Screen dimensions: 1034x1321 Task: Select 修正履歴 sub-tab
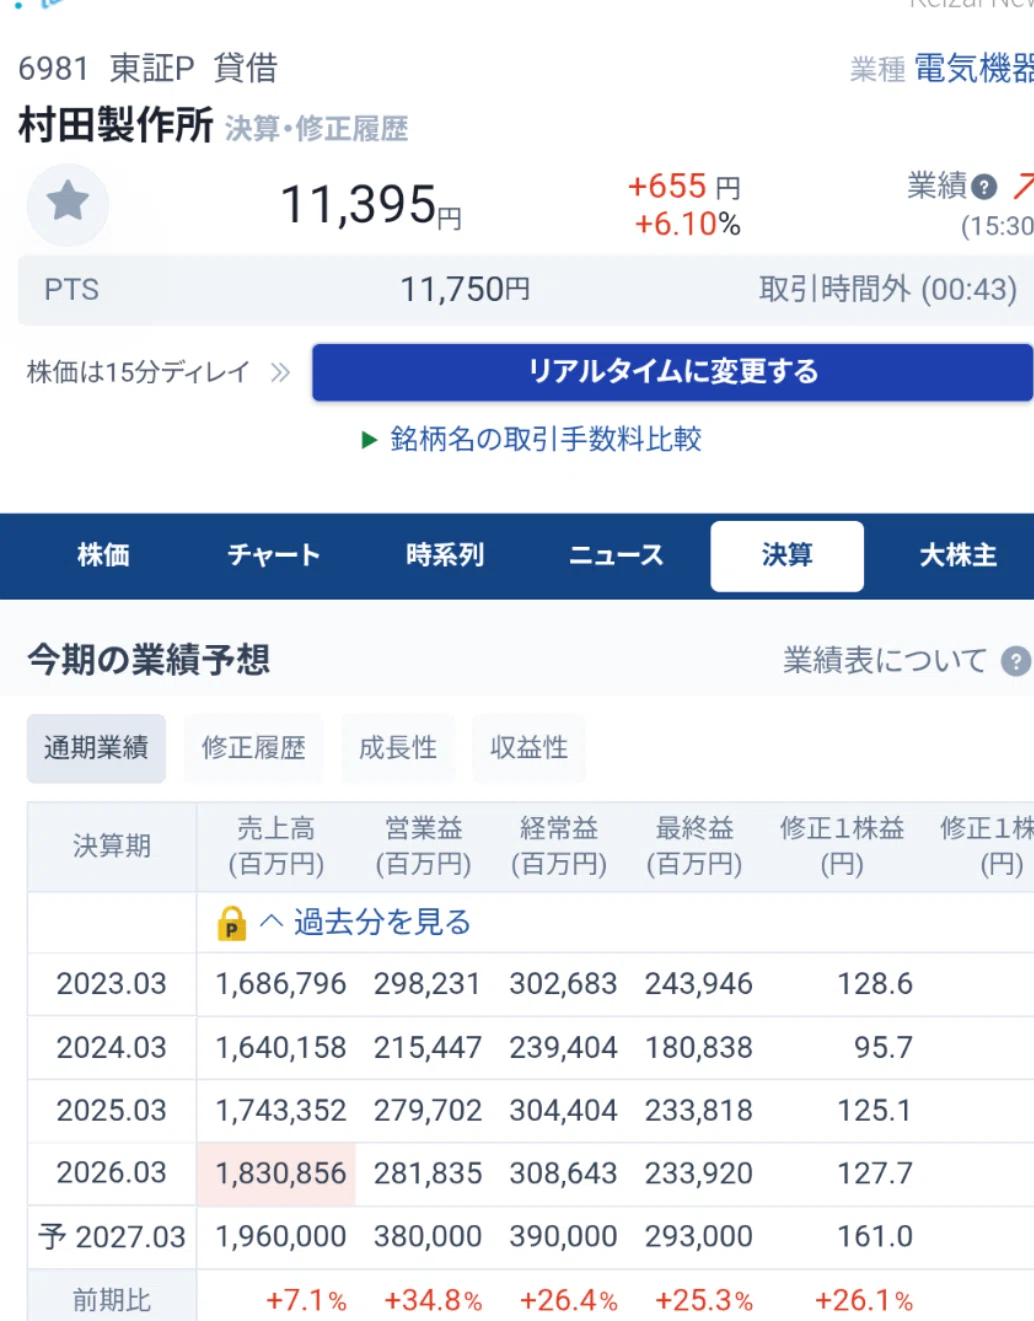click(253, 748)
